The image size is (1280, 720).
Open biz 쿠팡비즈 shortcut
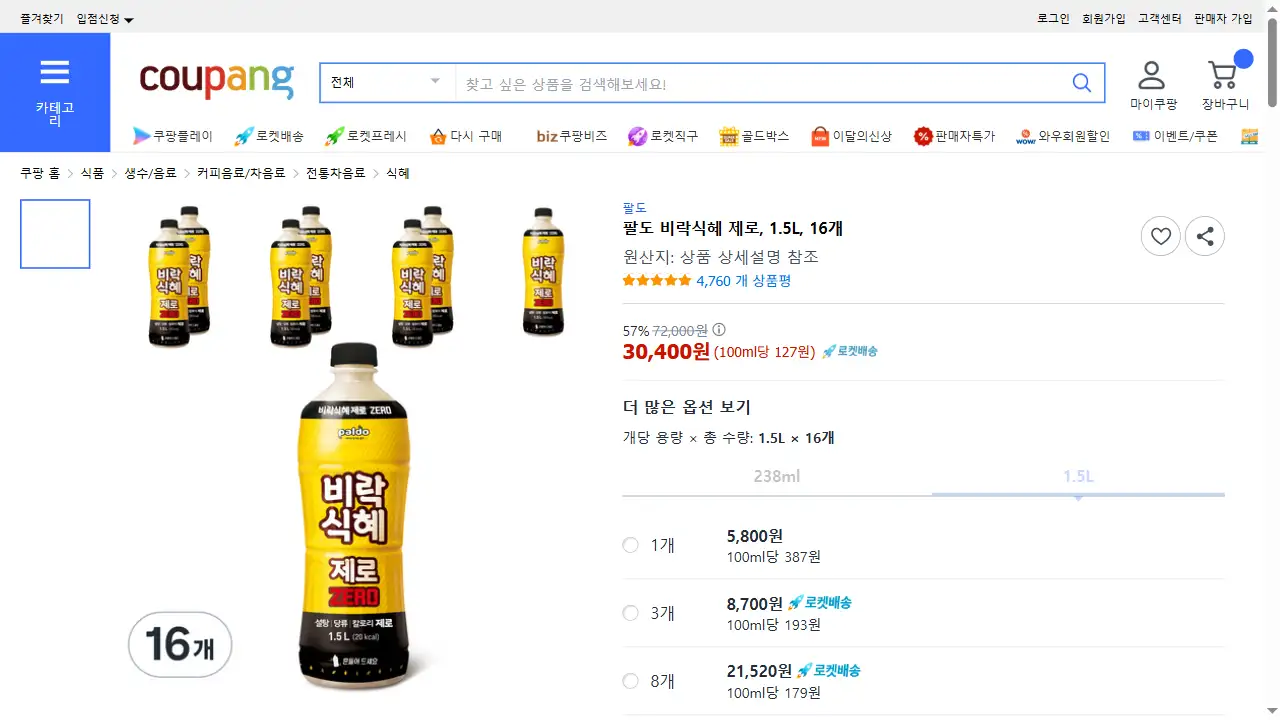point(571,136)
